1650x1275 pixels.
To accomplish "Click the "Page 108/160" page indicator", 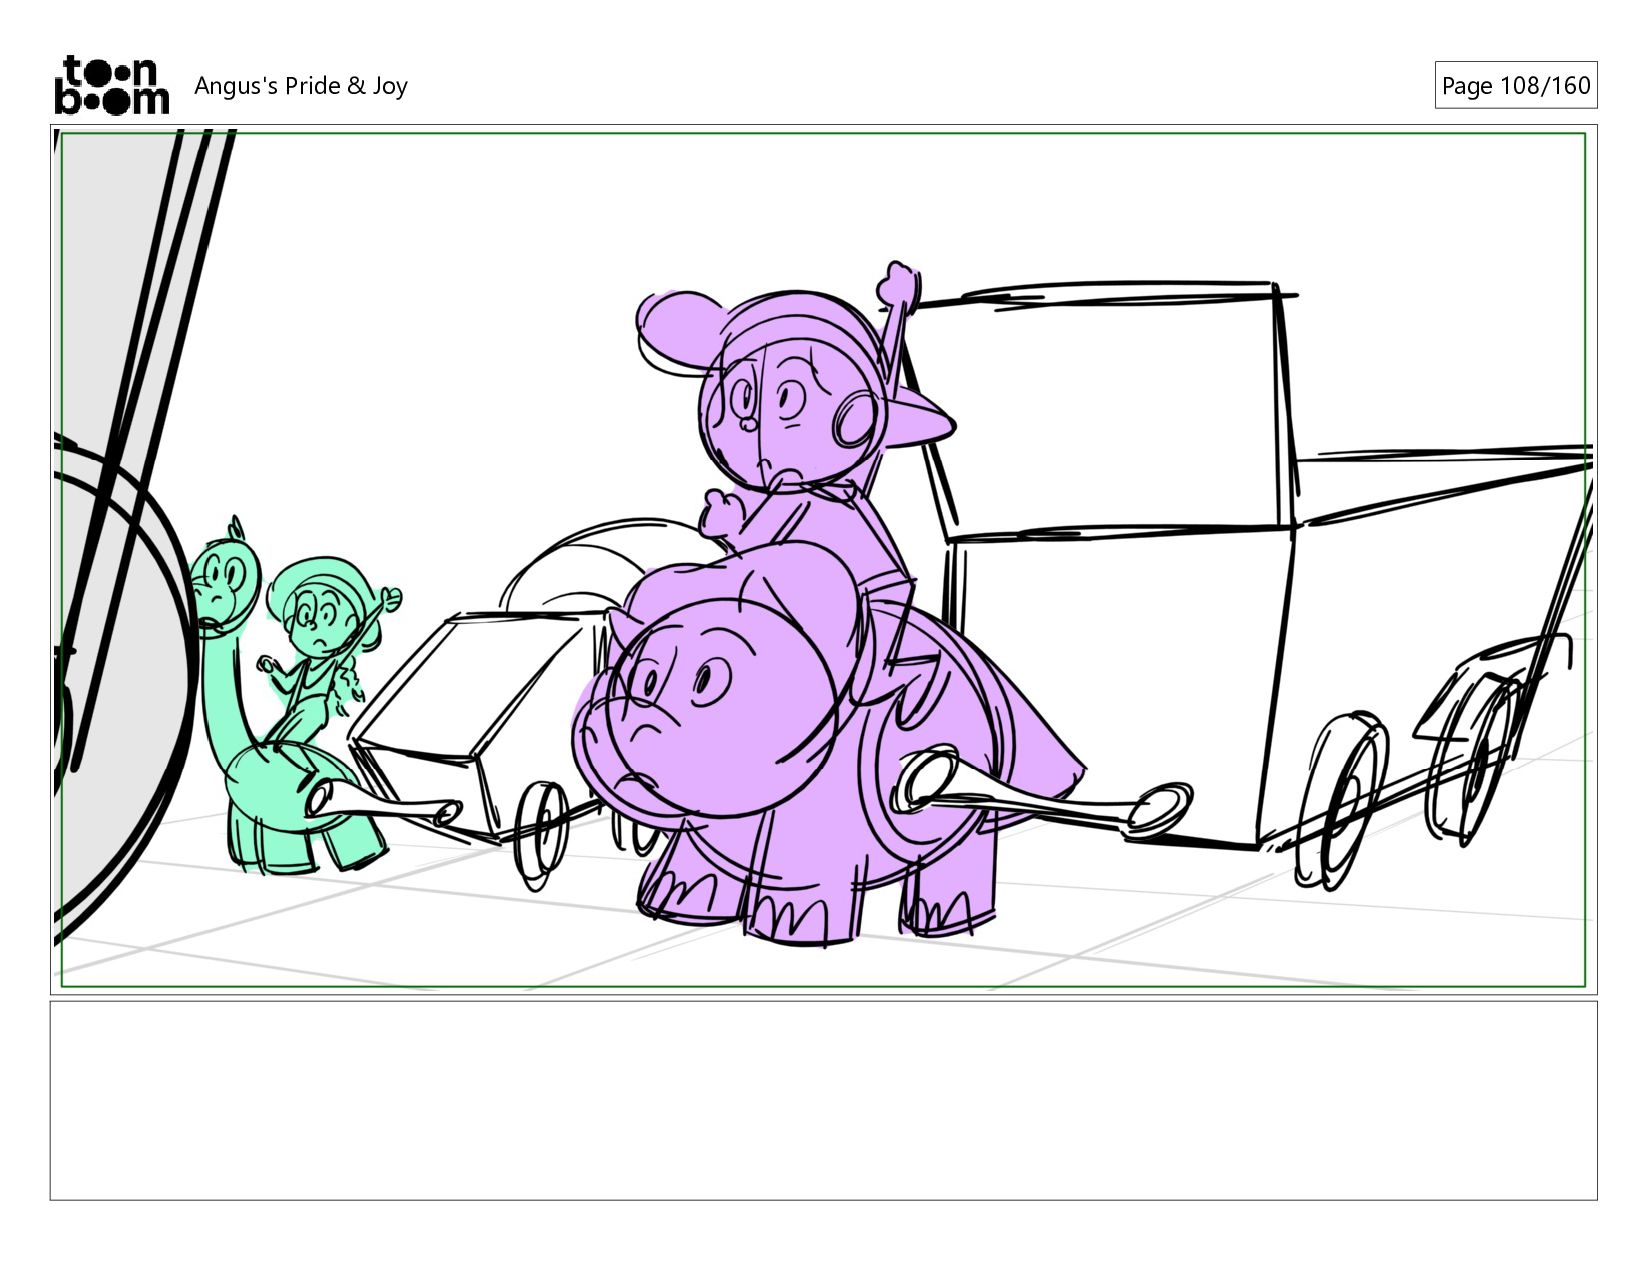I will pos(1515,85).
